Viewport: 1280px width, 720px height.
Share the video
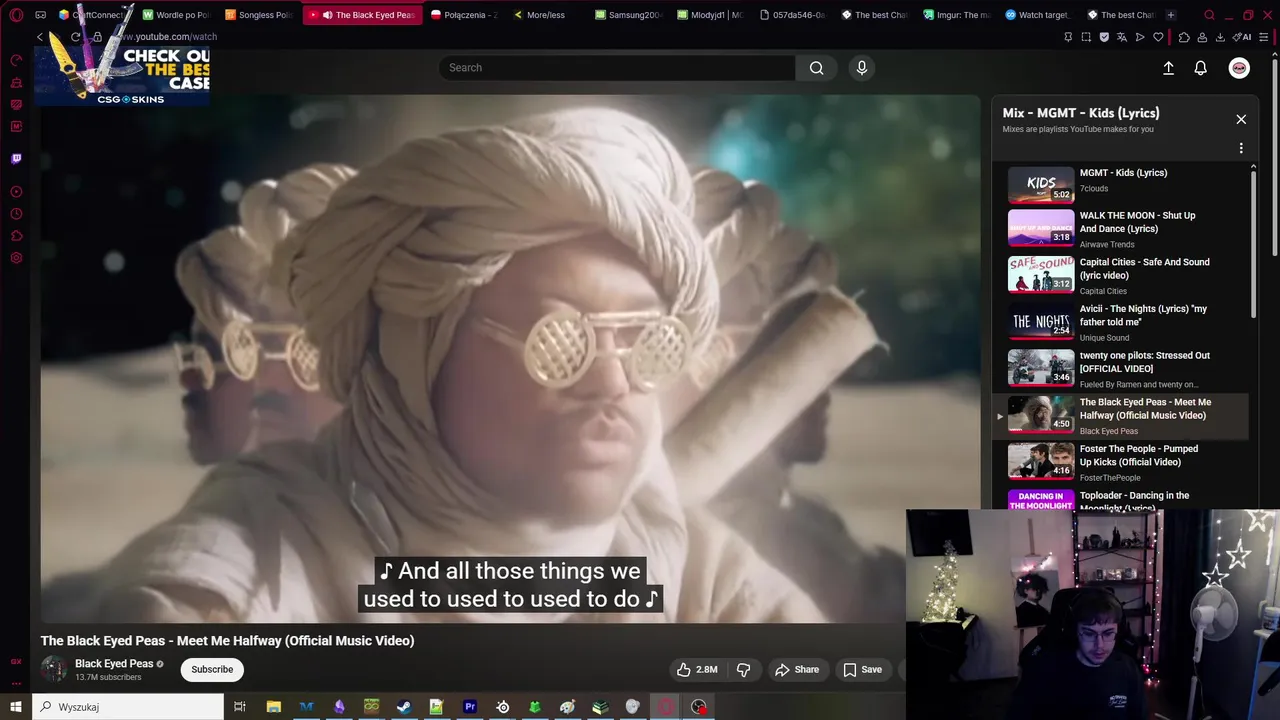[797, 670]
